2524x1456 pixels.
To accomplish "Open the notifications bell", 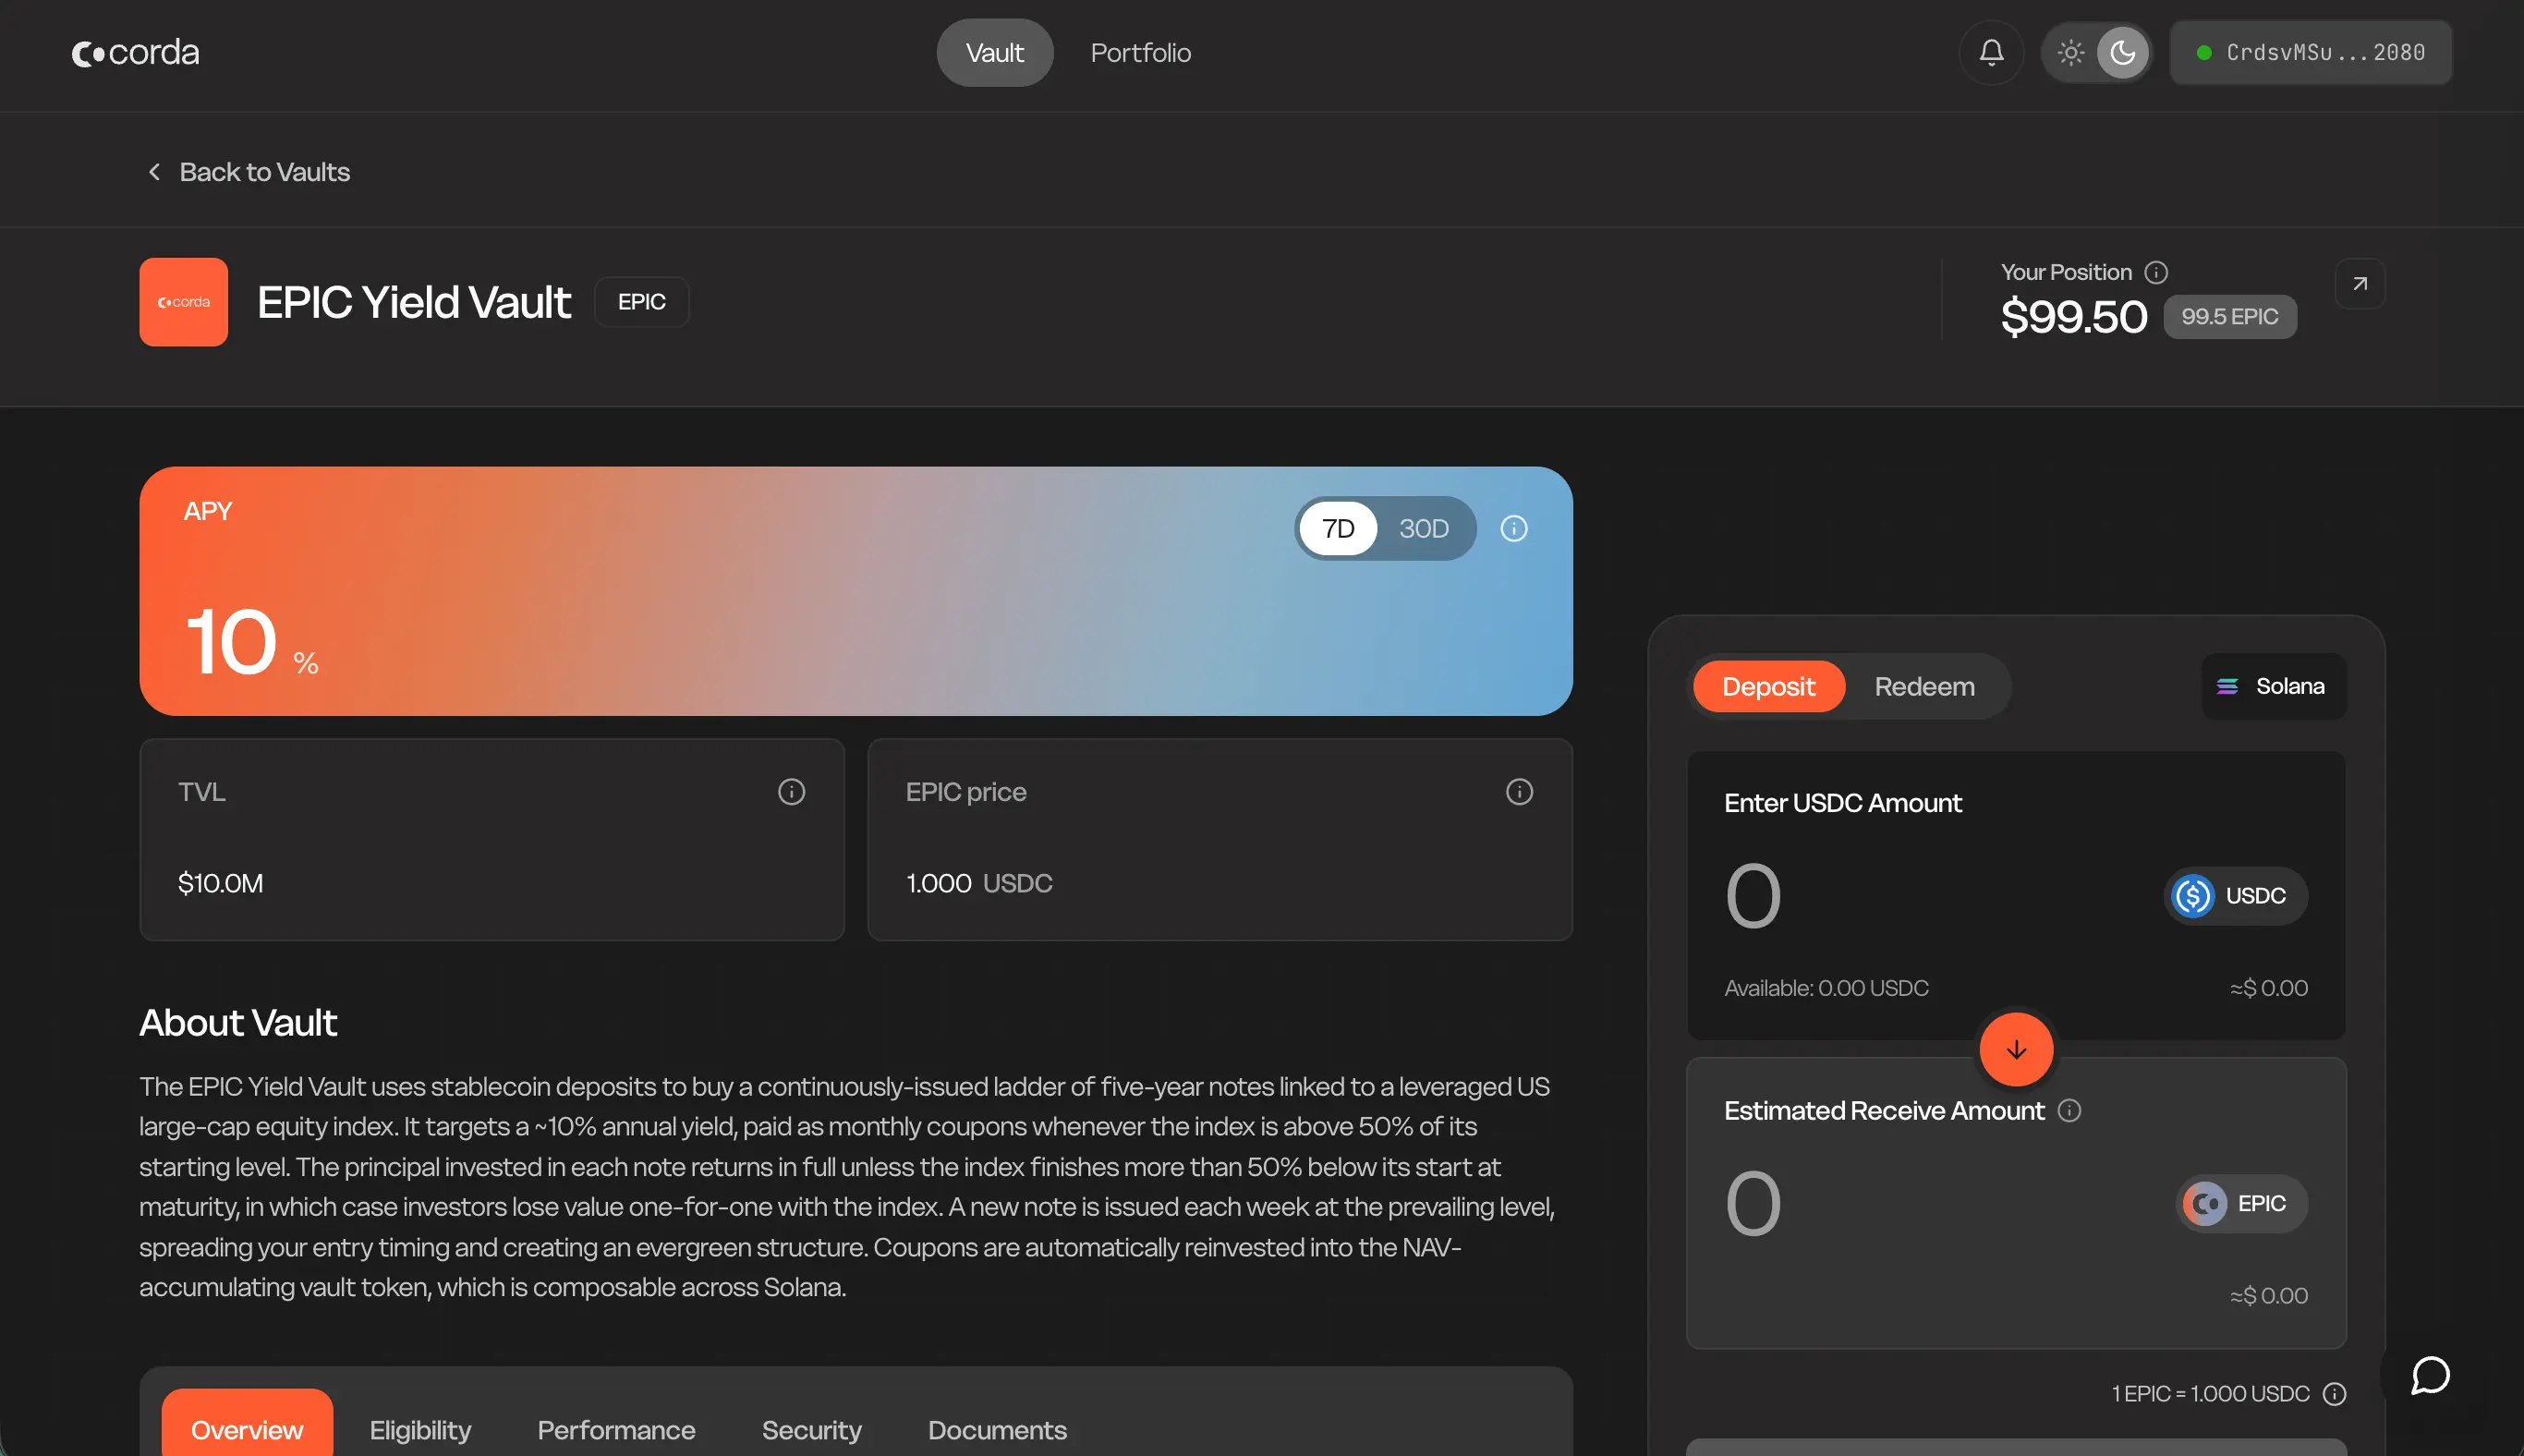I will [x=1991, y=52].
